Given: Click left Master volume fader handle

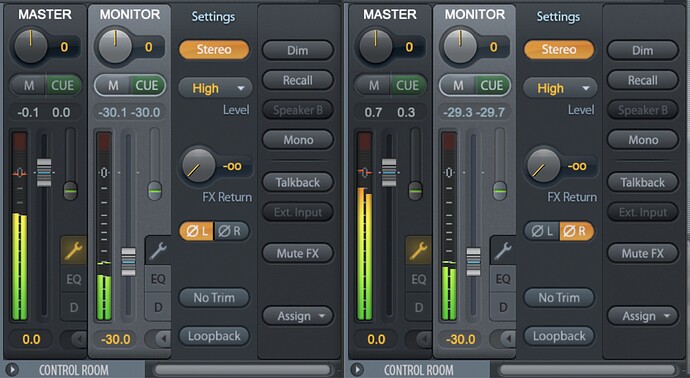Looking at the screenshot, I should pos(44,172).
